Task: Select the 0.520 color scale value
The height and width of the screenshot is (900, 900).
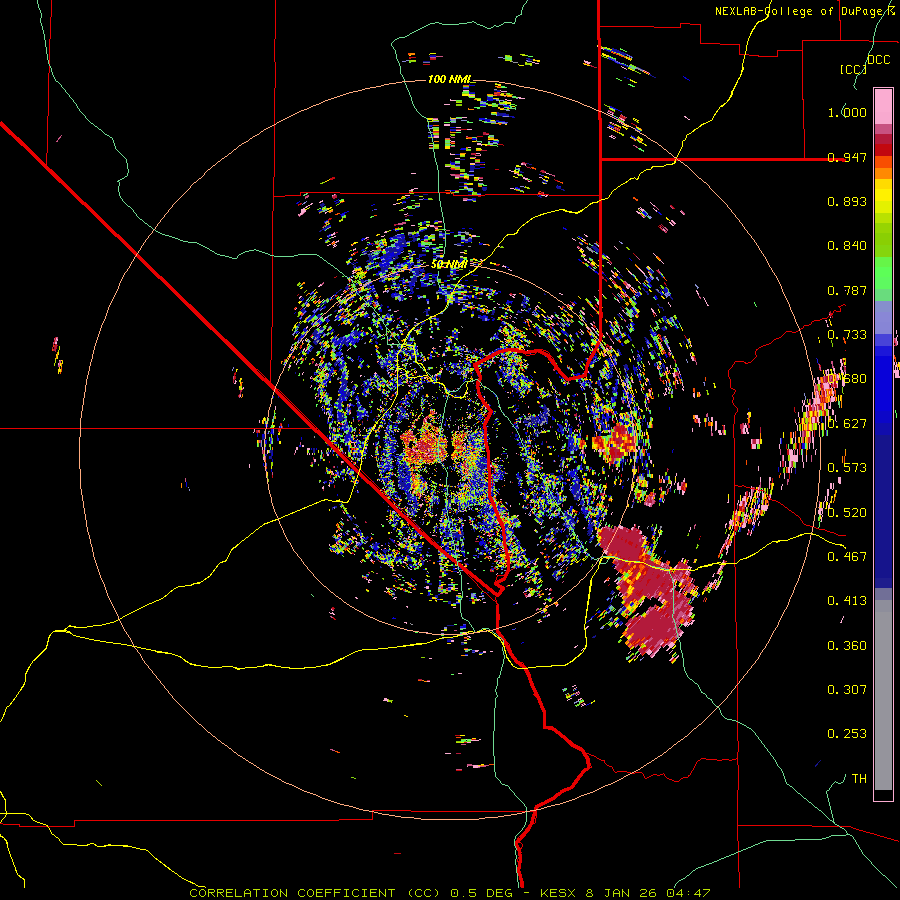Action: [x=847, y=513]
